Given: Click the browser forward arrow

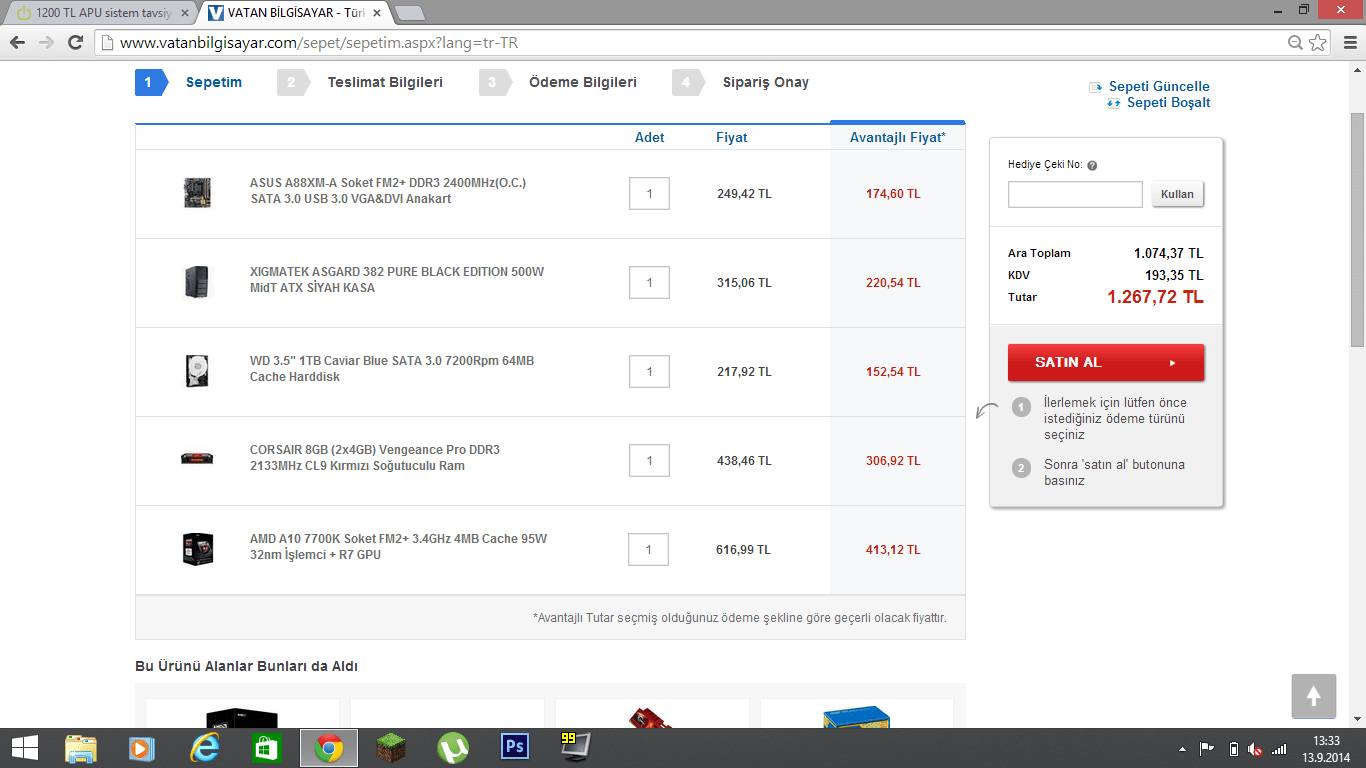Looking at the screenshot, I should (x=46, y=43).
